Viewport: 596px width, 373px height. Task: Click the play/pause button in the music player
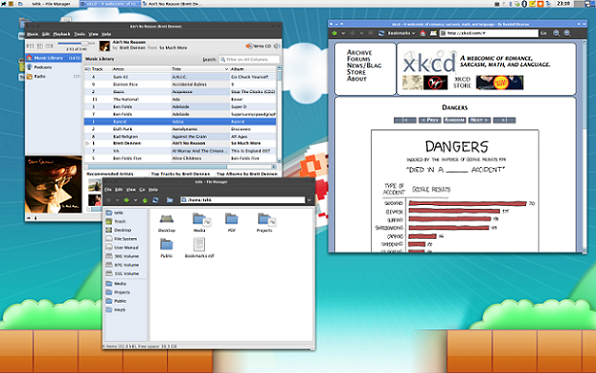click(40, 46)
